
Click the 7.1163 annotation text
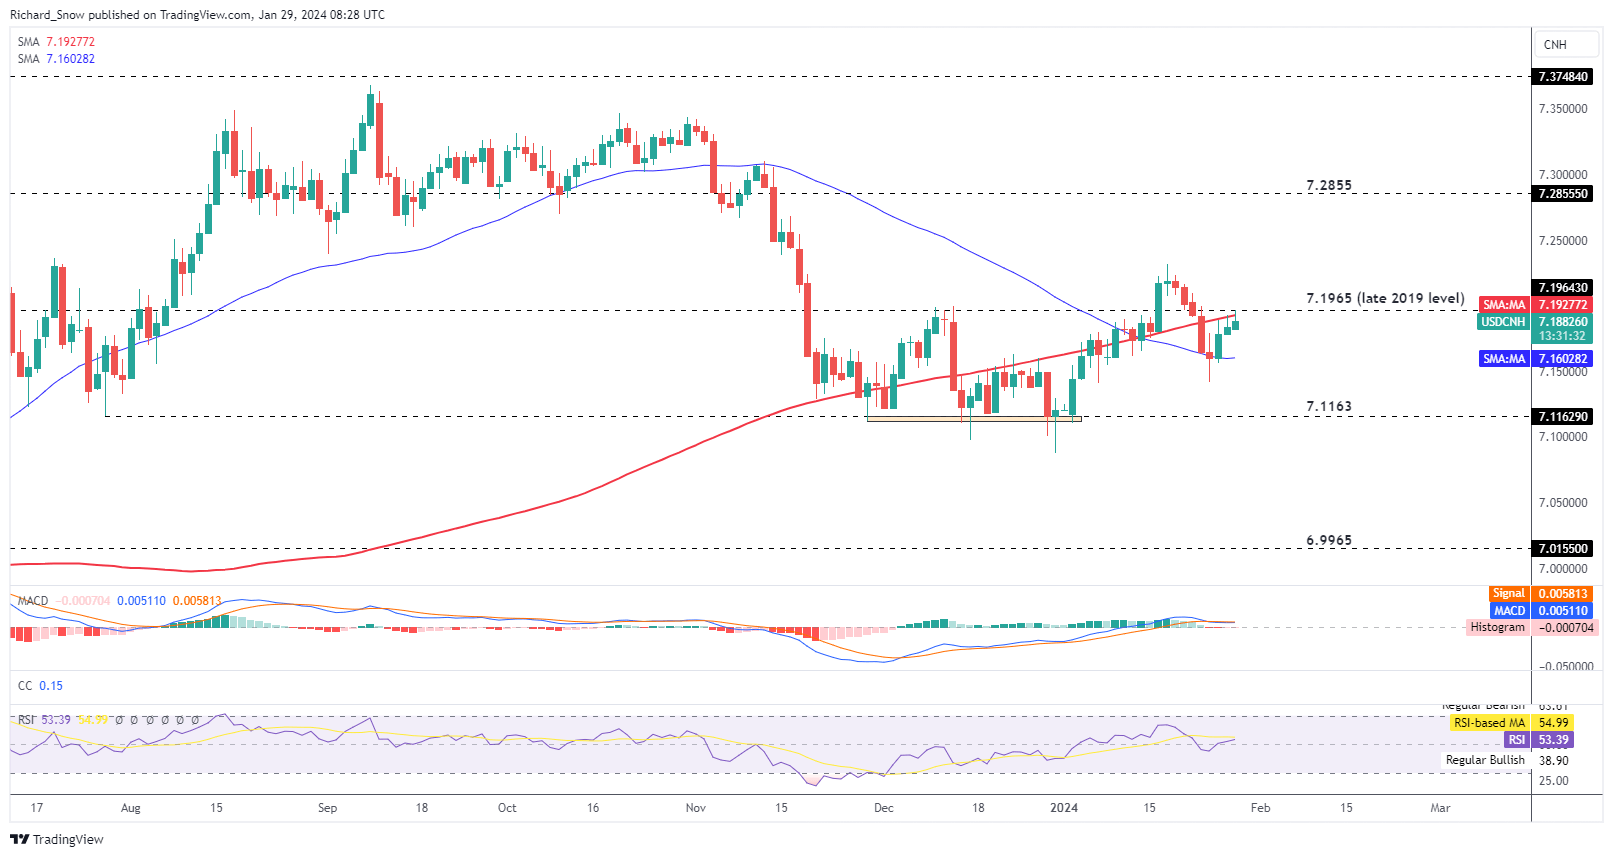(x=1329, y=406)
